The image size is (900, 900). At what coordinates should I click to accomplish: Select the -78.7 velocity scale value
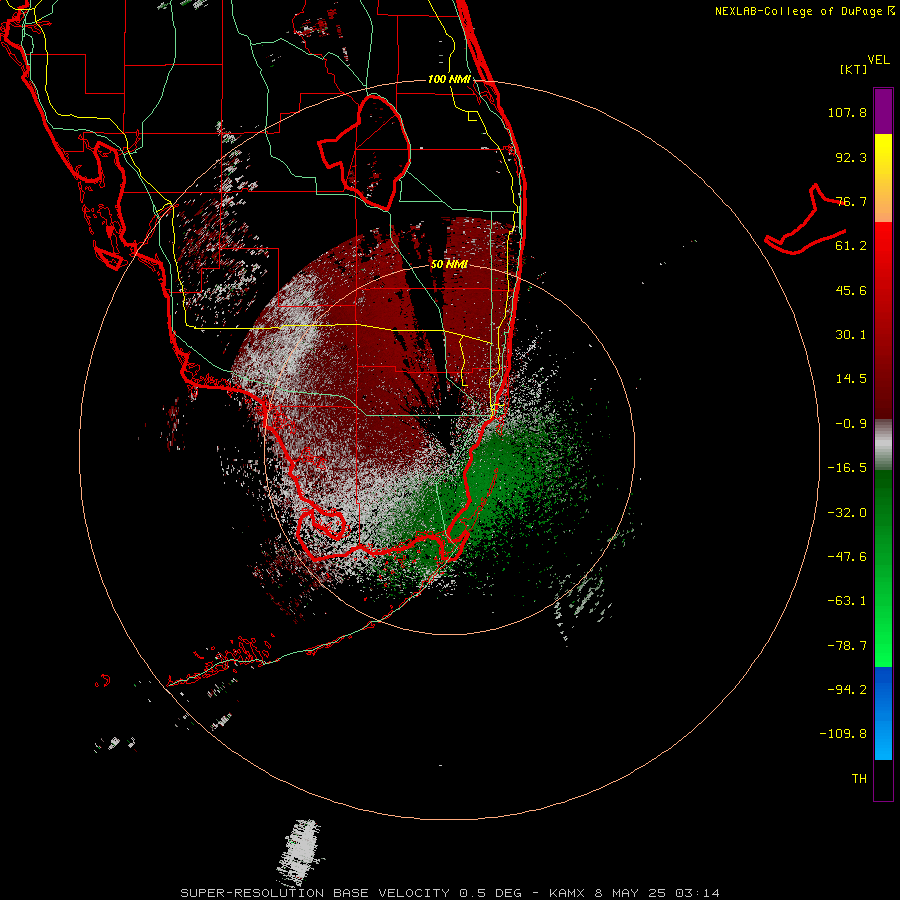point(847,646)
